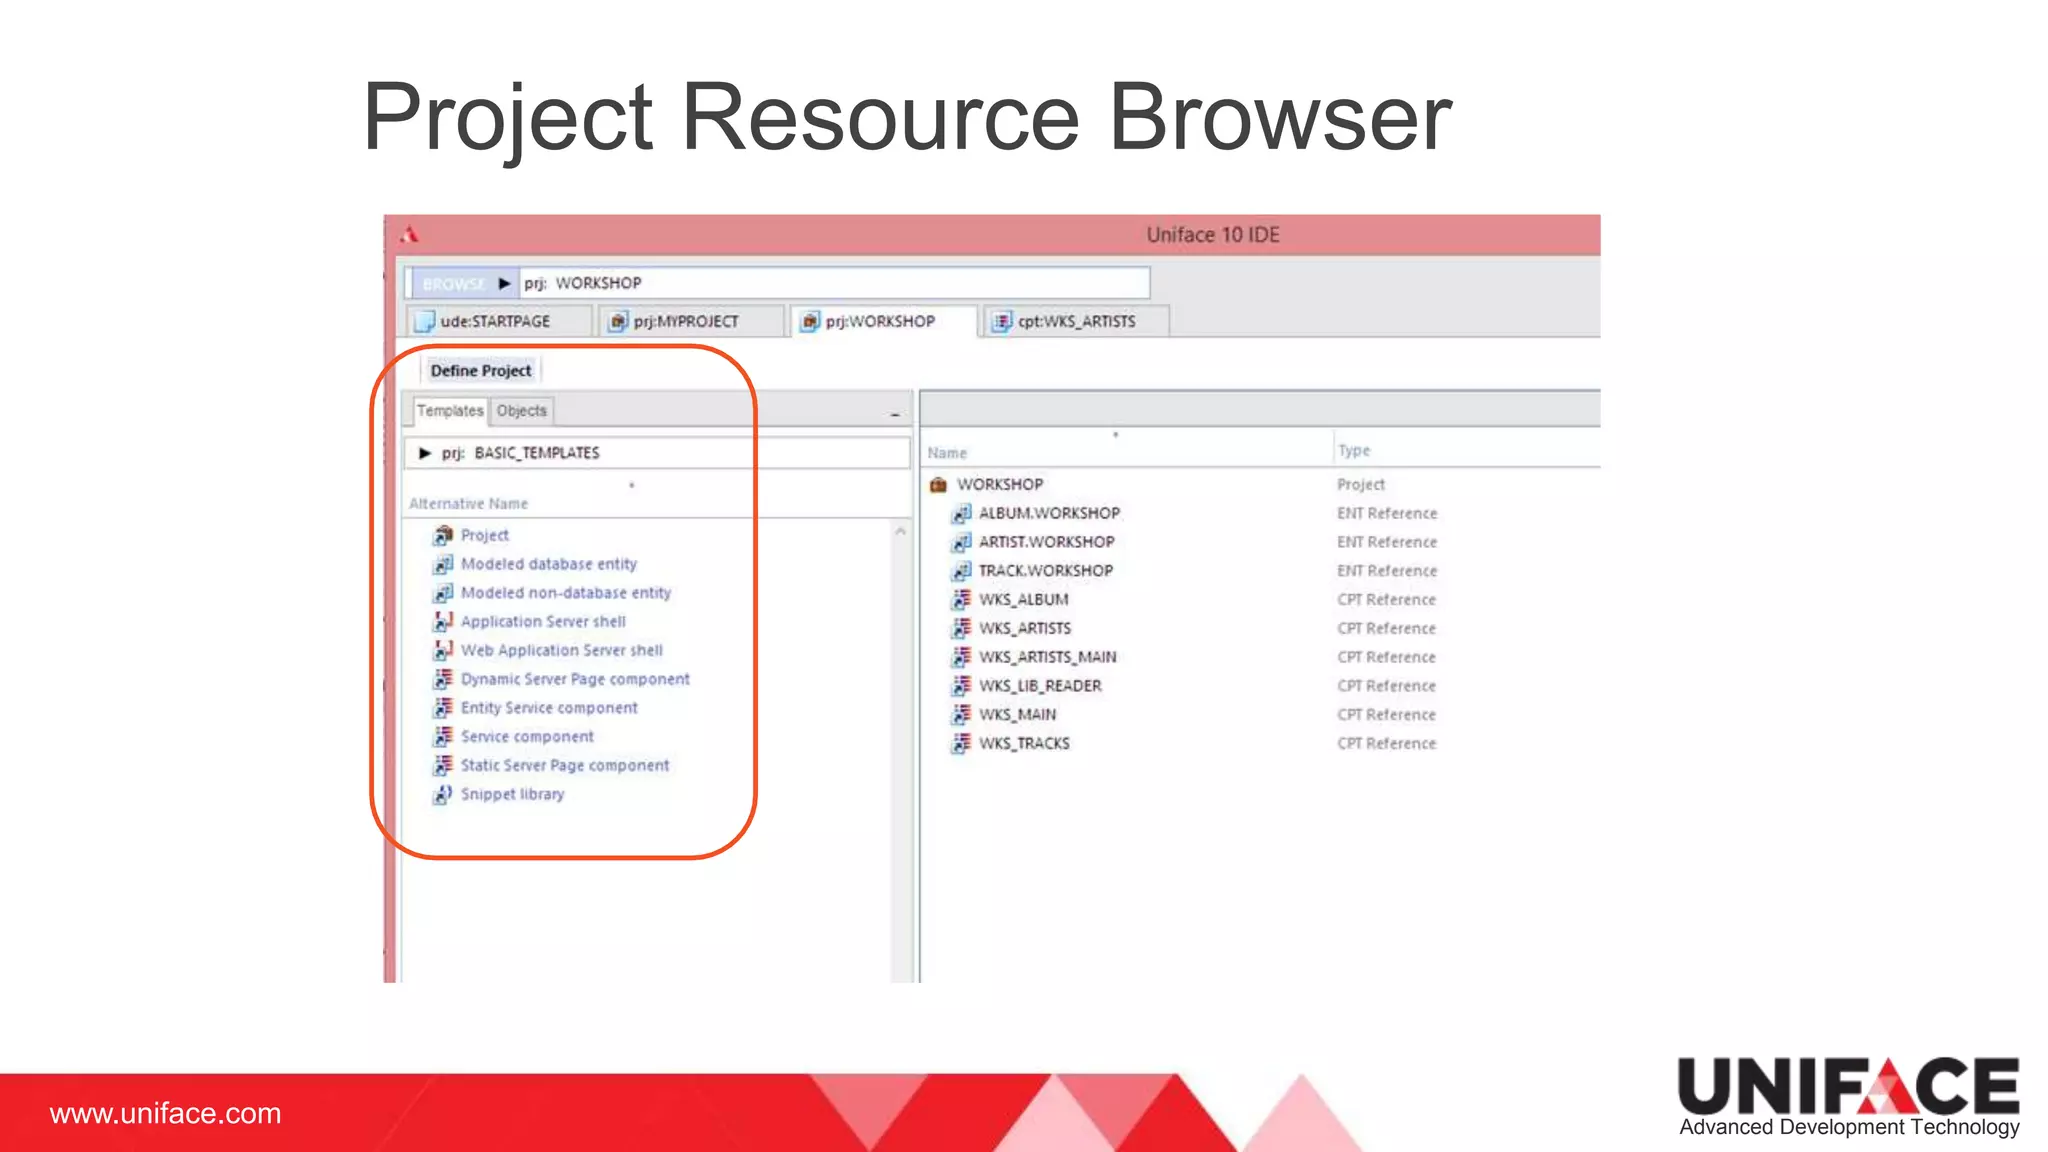This screenshot has height=1152, width=2048.
Task: Switch to the ude:STARTPAGE tab
Action: pos(497,322)
